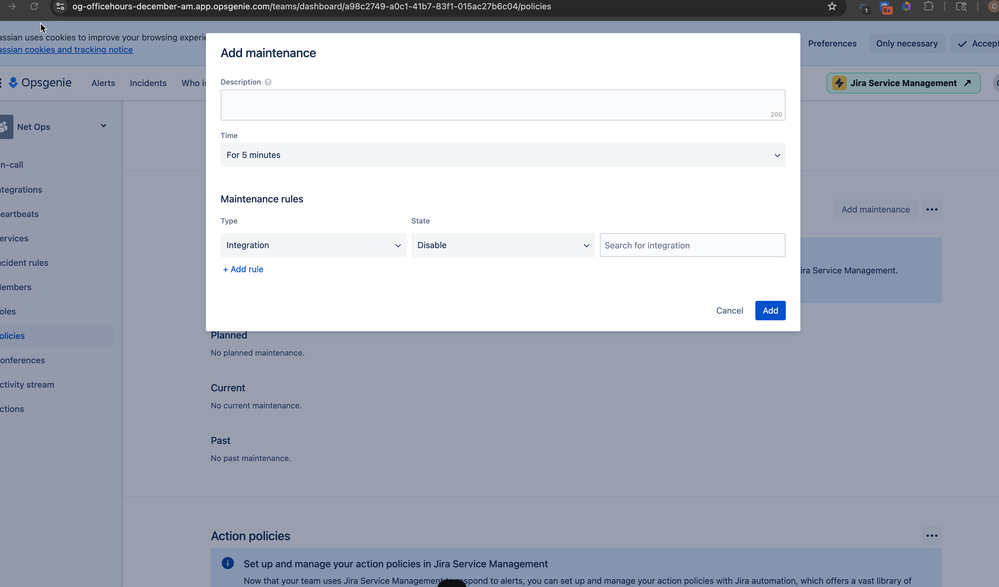Screen dimensions: 999x587
Task: Open the browser extensions puzzle icon
Action: 928,6
